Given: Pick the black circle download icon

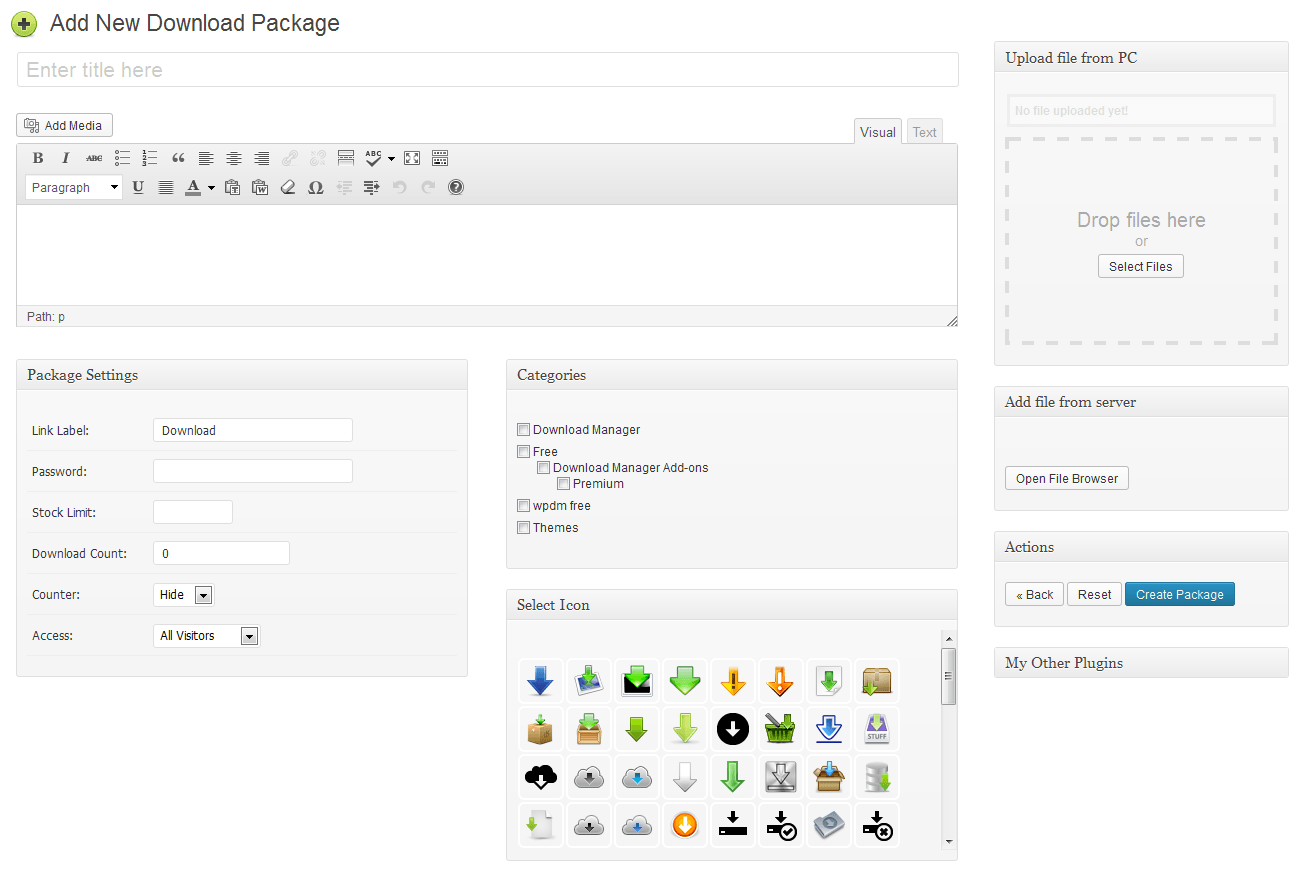Looking at the screenshot, I should 732,729.
